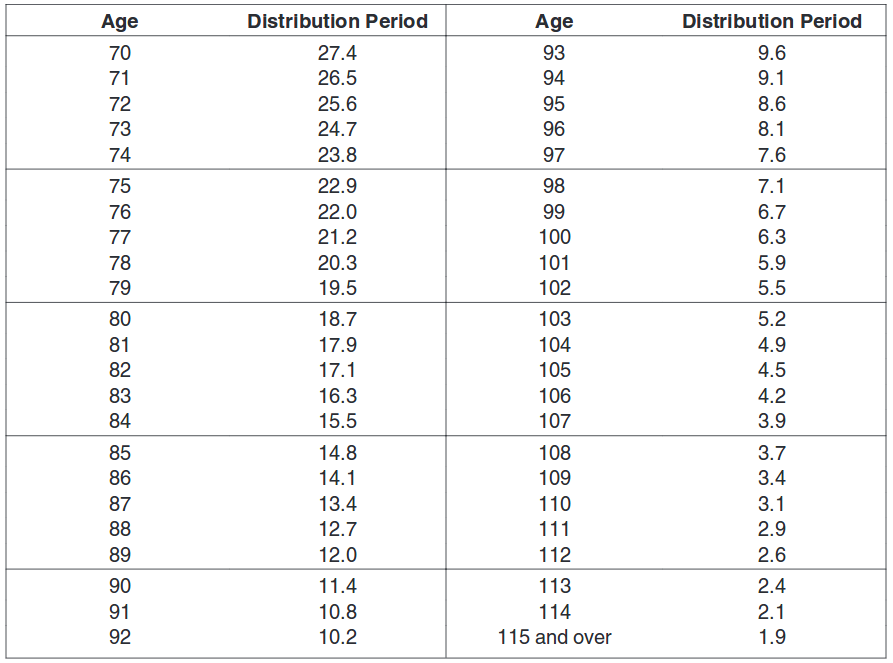Click the '115 and over' age cell
Image resolution: width=893 pixels, height=663 pixels.
[555, 636]
